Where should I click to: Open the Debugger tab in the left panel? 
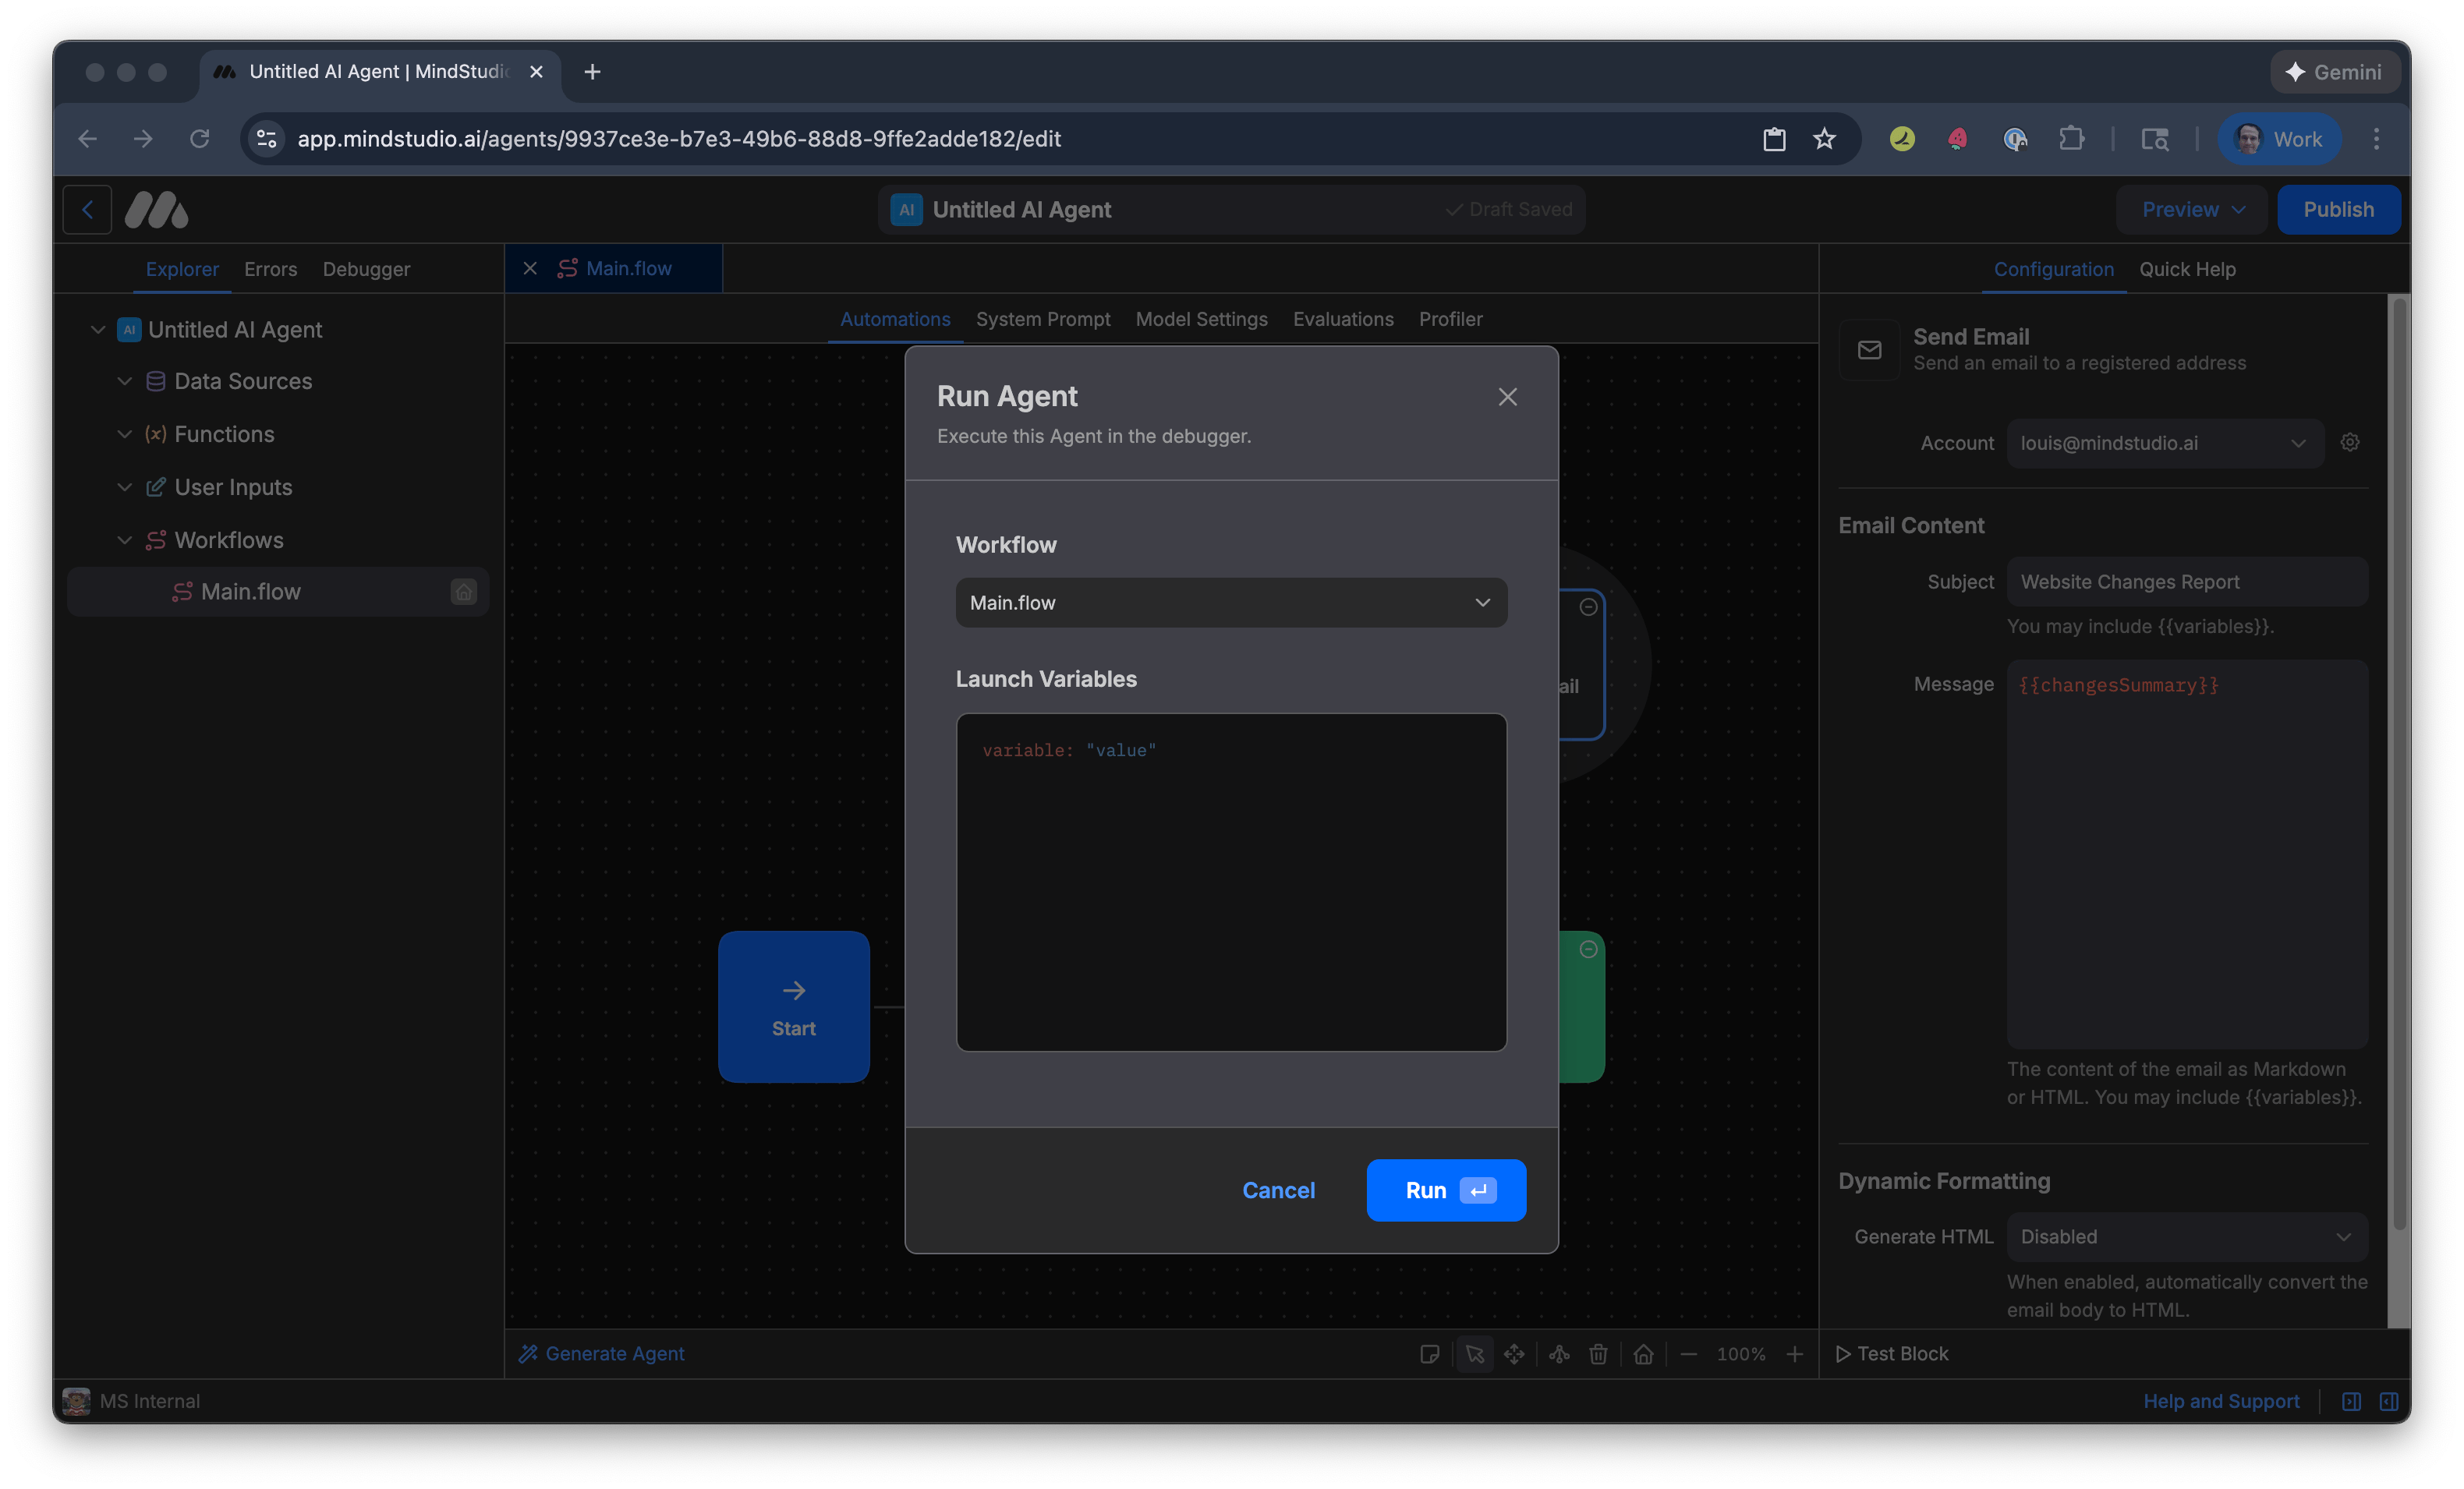[365, 269]
